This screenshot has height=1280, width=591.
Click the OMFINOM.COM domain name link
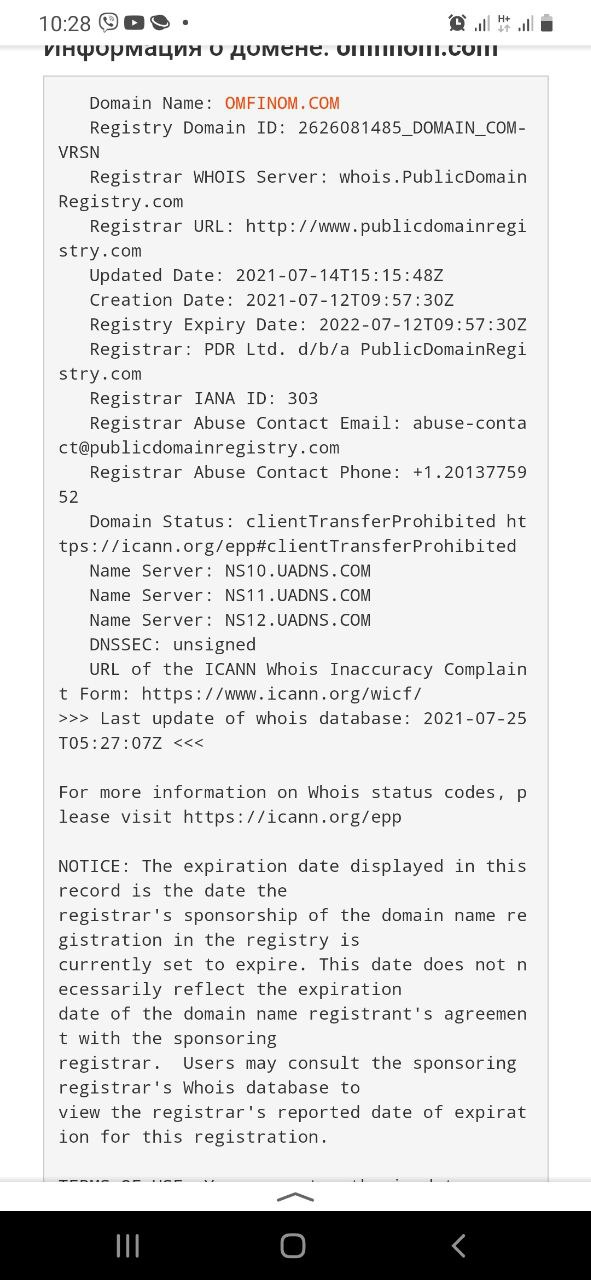(x=282, y=103)
